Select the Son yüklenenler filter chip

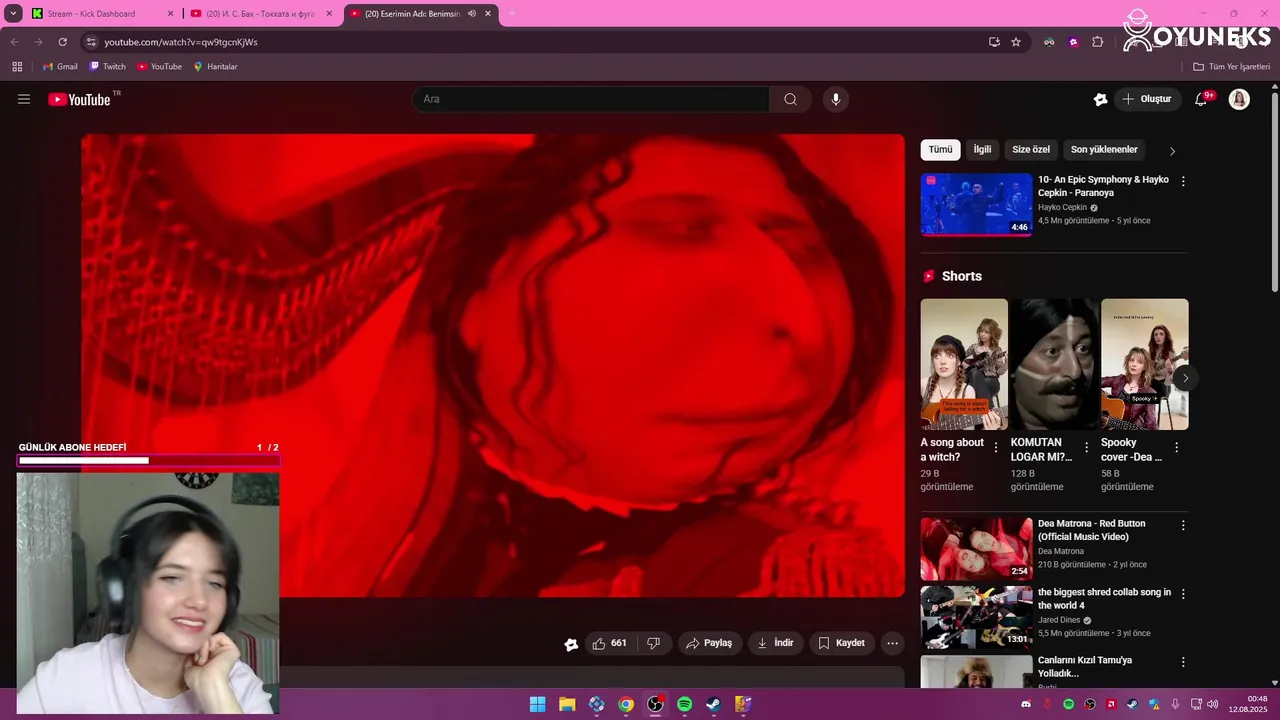tap(1104, 150)
